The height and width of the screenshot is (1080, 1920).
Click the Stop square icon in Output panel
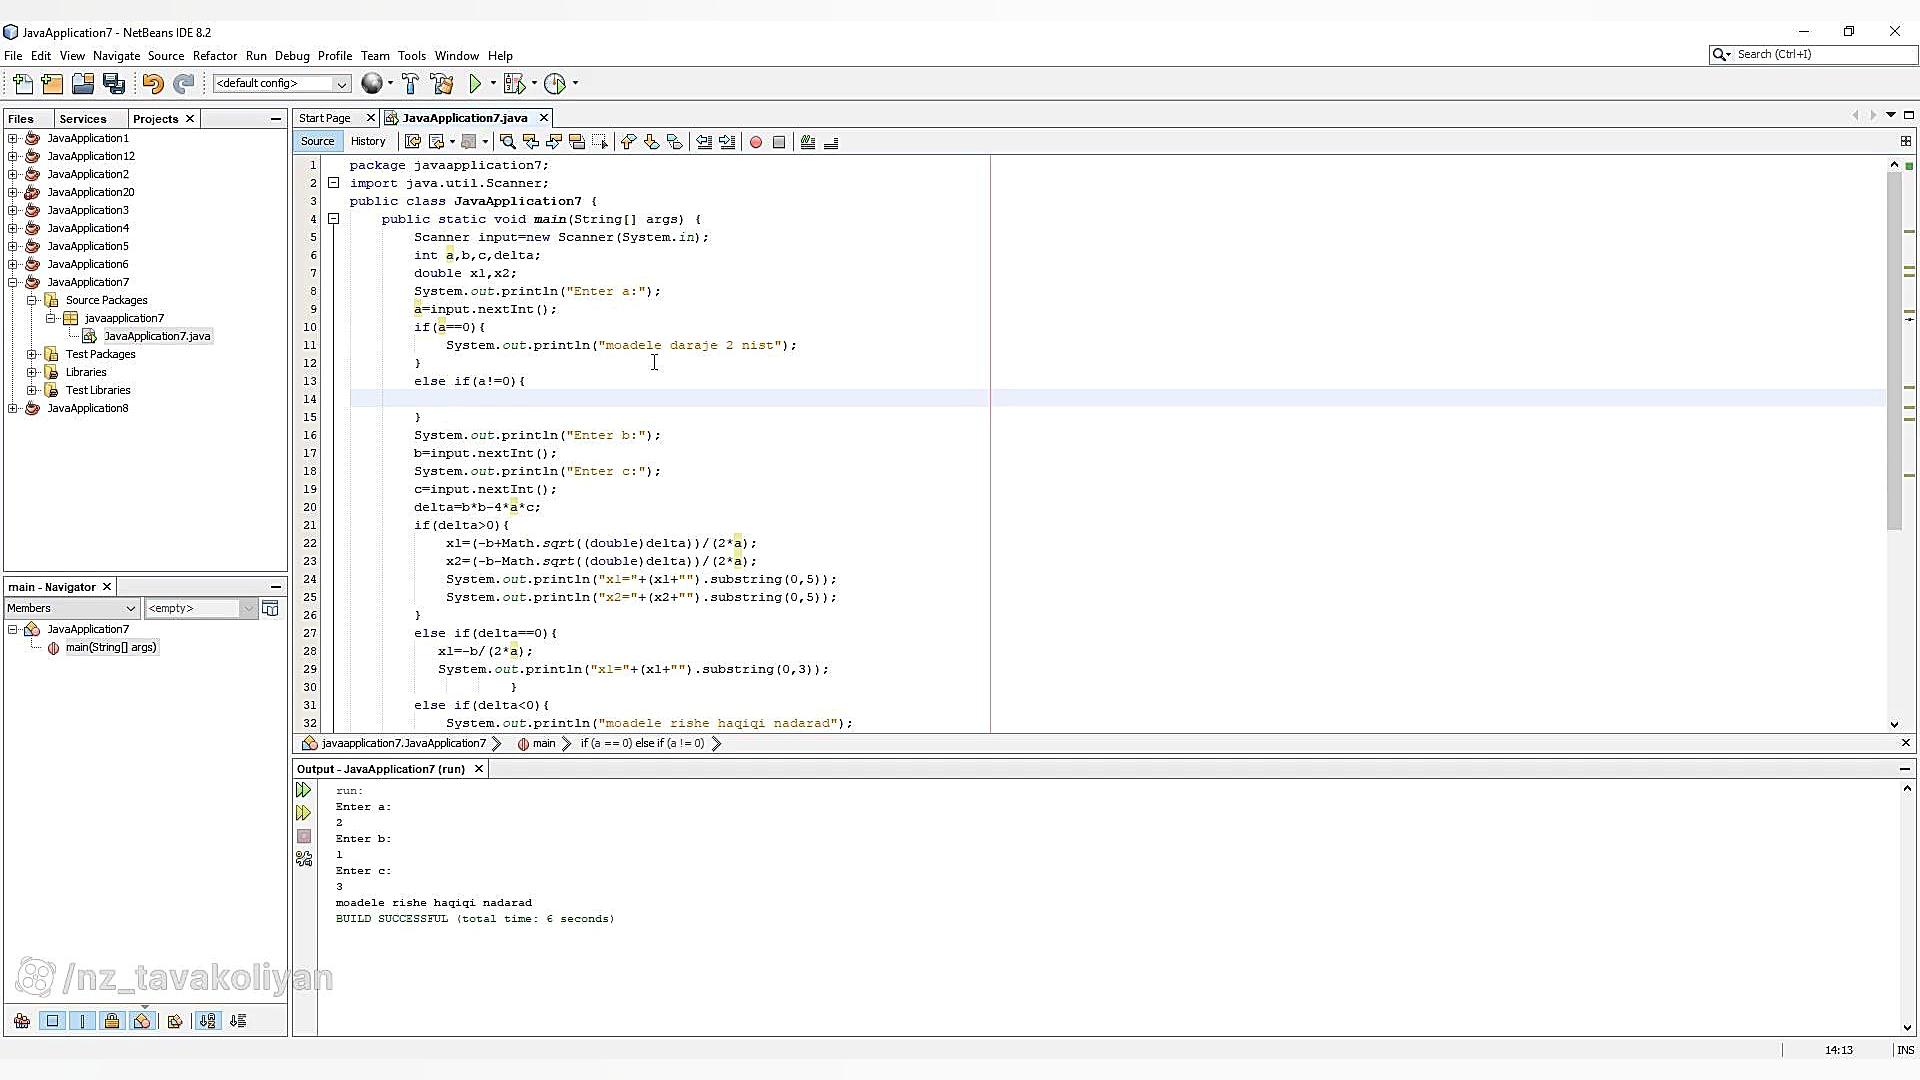pos(304,836)
